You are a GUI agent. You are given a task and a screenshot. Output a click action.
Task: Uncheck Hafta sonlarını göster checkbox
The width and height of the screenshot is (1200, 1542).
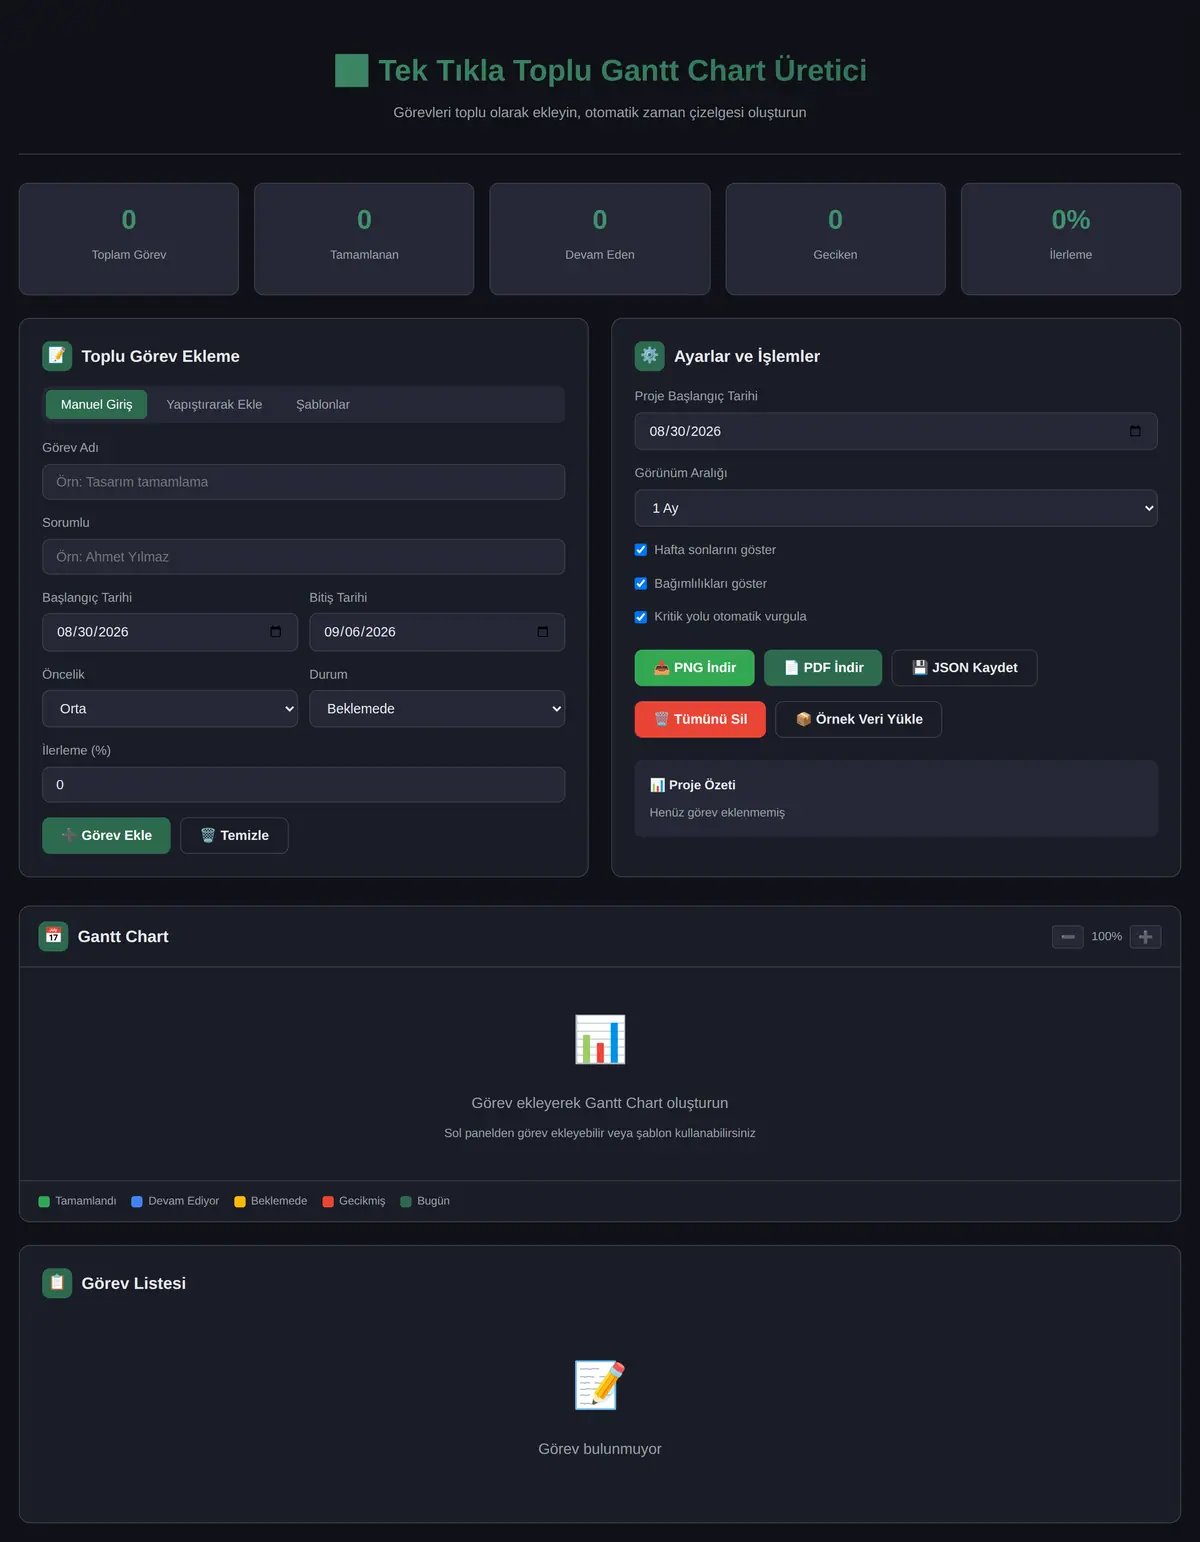point(641,550)
